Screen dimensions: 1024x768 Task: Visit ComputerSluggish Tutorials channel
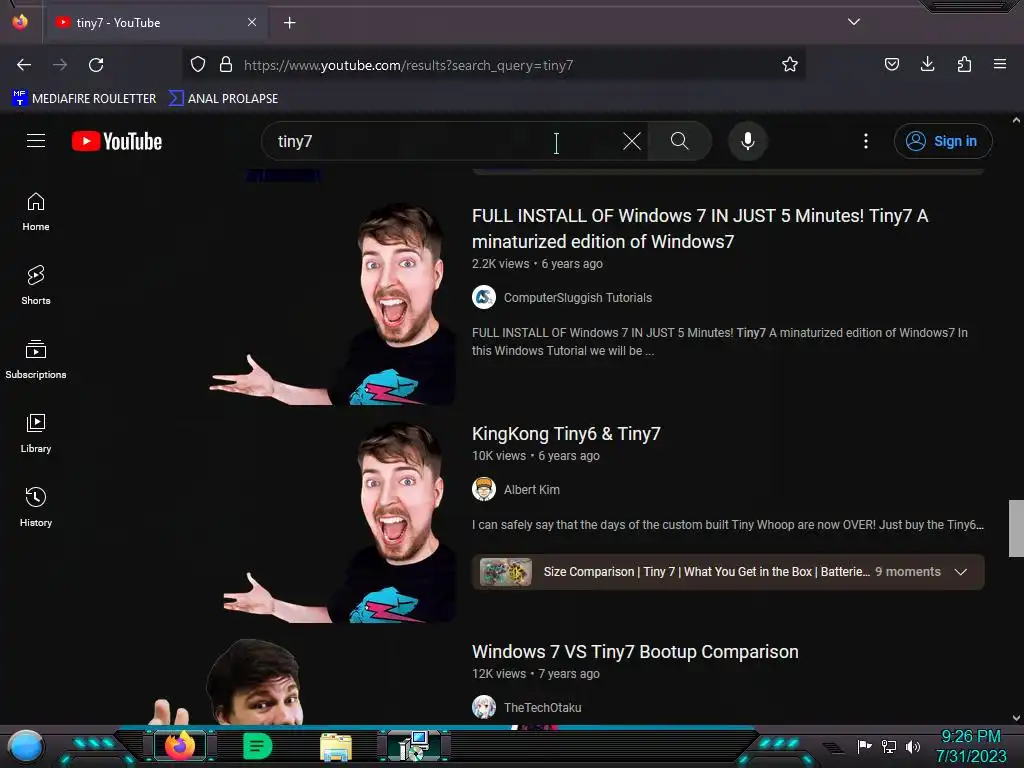pos(578,298)
